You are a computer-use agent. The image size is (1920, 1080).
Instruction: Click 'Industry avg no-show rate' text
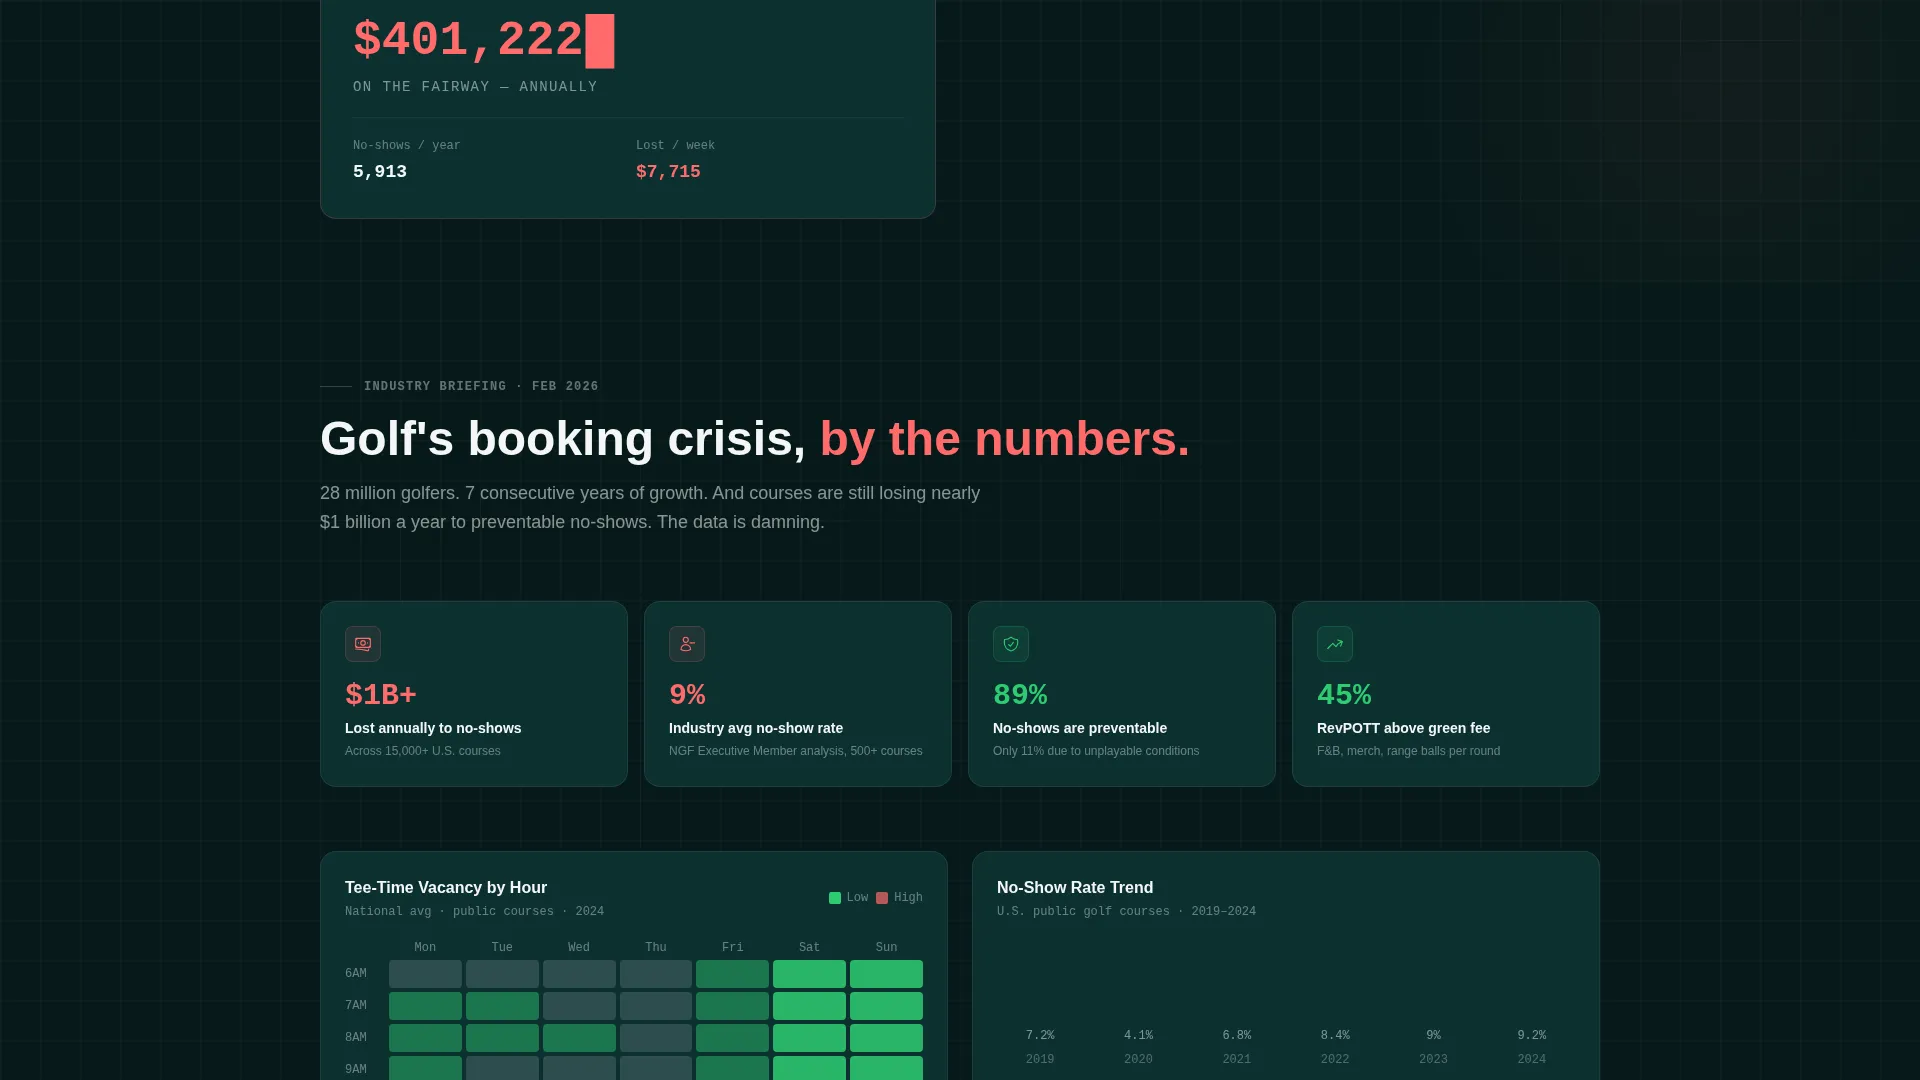pos(756,728)
